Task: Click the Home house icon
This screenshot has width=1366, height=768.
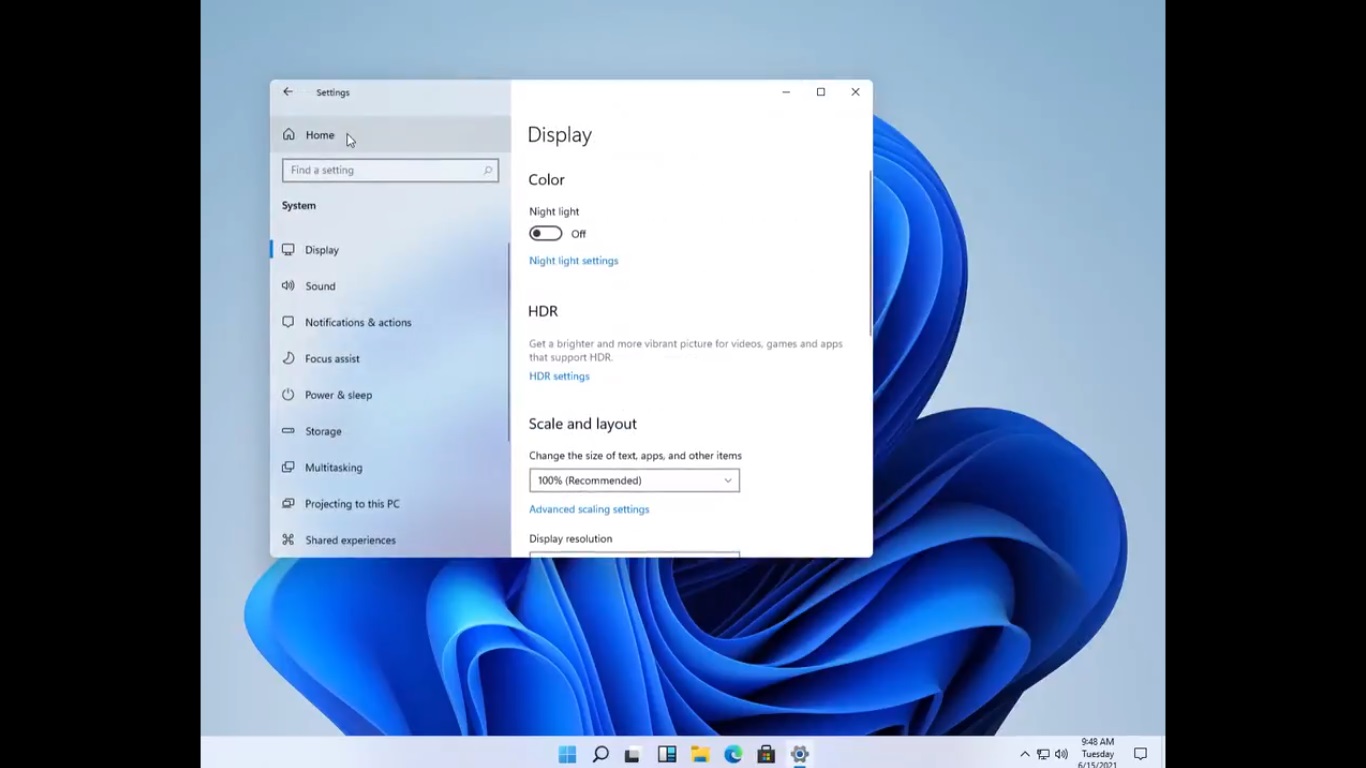Action: (x=288, y=135)
